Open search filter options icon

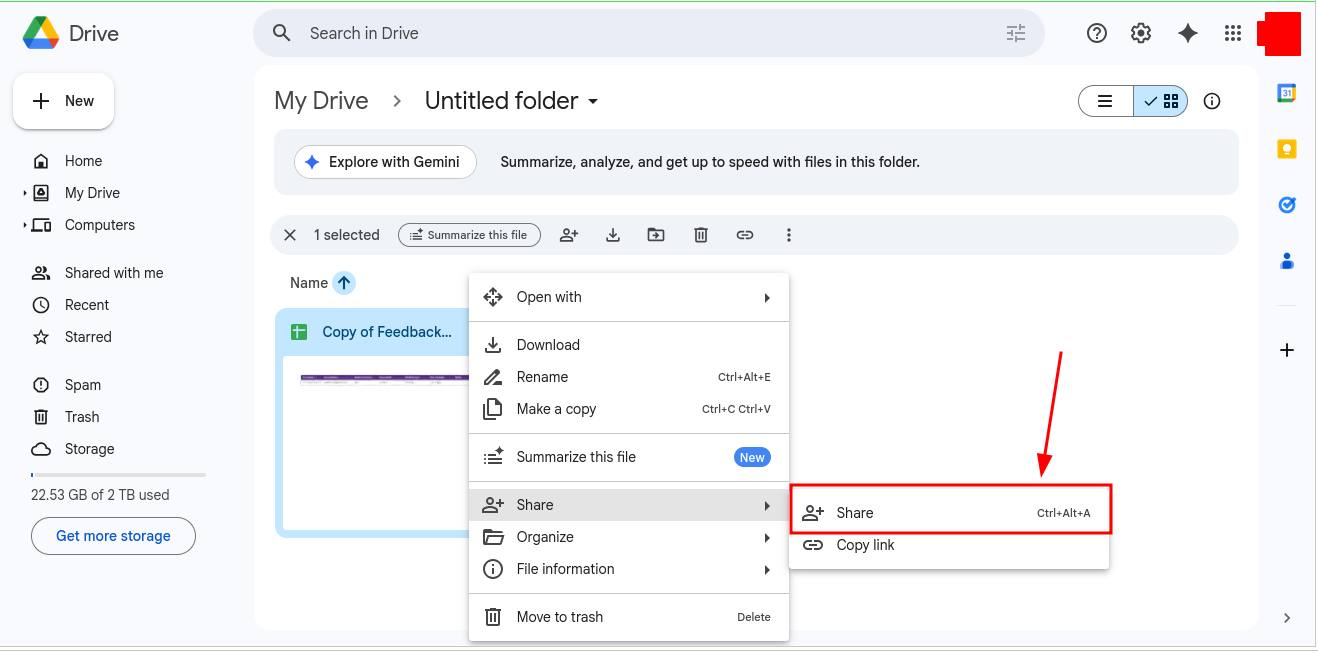[x=1015, y=33]
